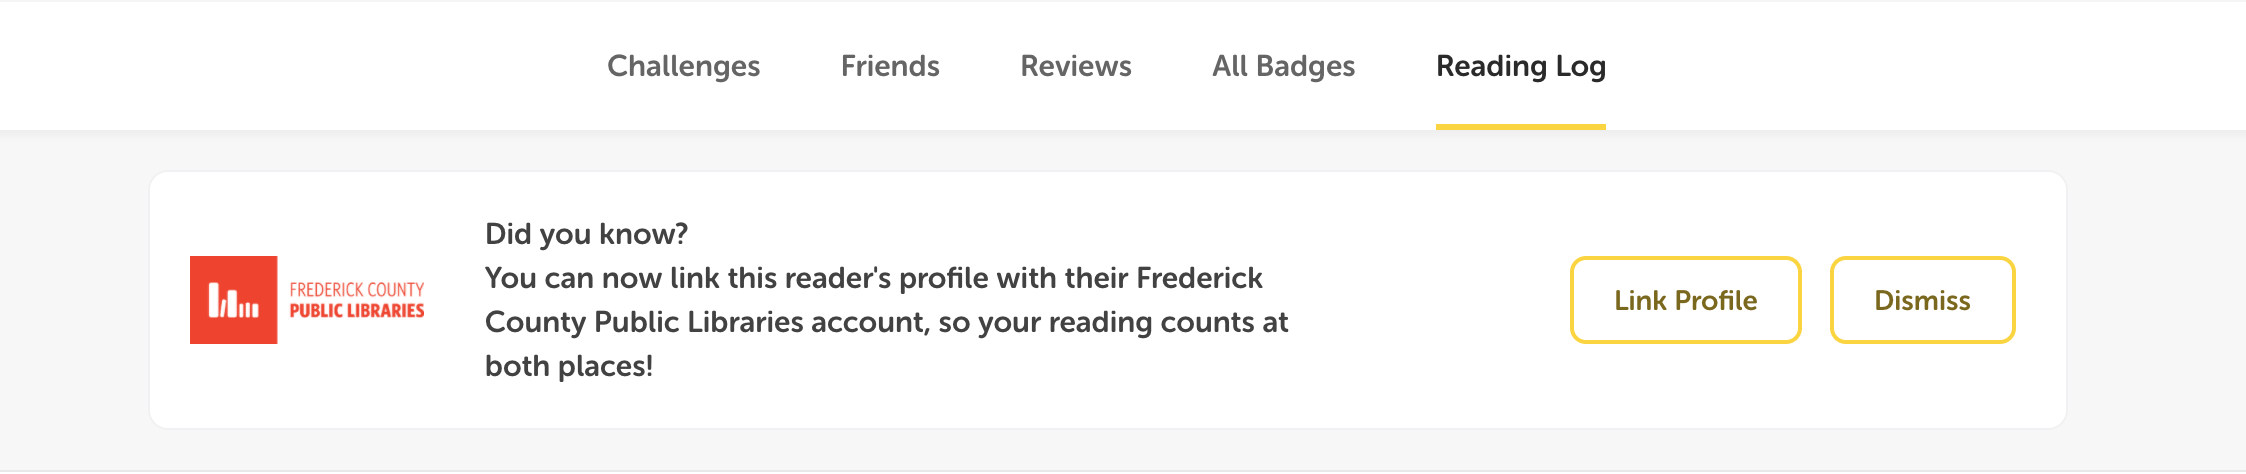This screenshot has height=474, width=2246.
Task: Go to the Reviews tab
Action: tap(1076, 66)
